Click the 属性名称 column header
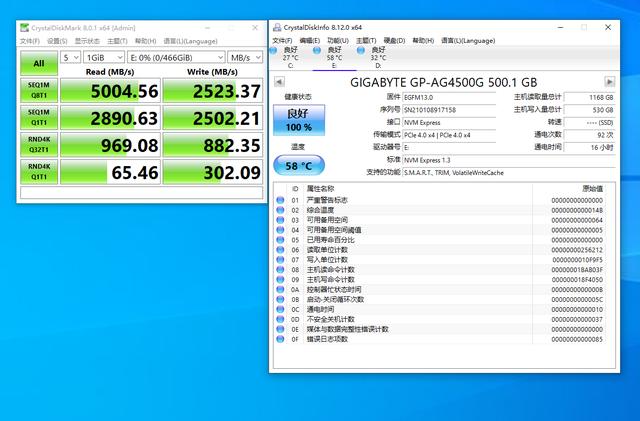Screen dimensions: 640x421 click(320, 189)
